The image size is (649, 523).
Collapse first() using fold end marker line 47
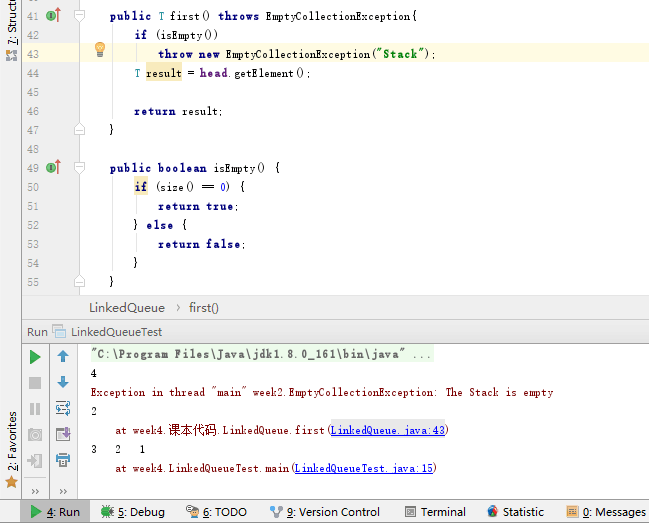[x=79, y=130]
